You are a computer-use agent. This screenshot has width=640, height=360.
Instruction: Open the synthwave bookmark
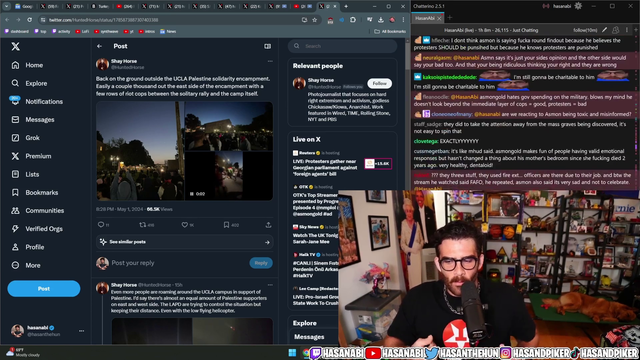106,31
